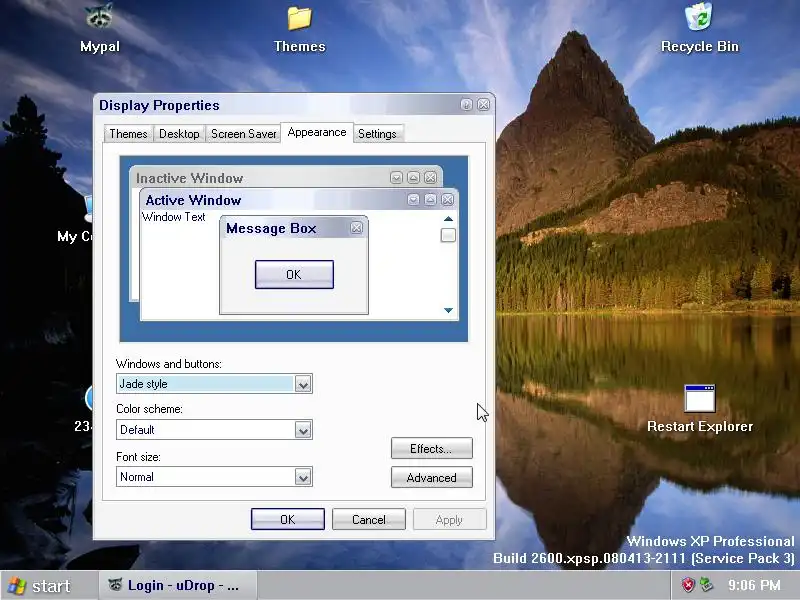Click the red shield security tray icon
The height and width of the screenshot is (600, 800).
(688, 584)
